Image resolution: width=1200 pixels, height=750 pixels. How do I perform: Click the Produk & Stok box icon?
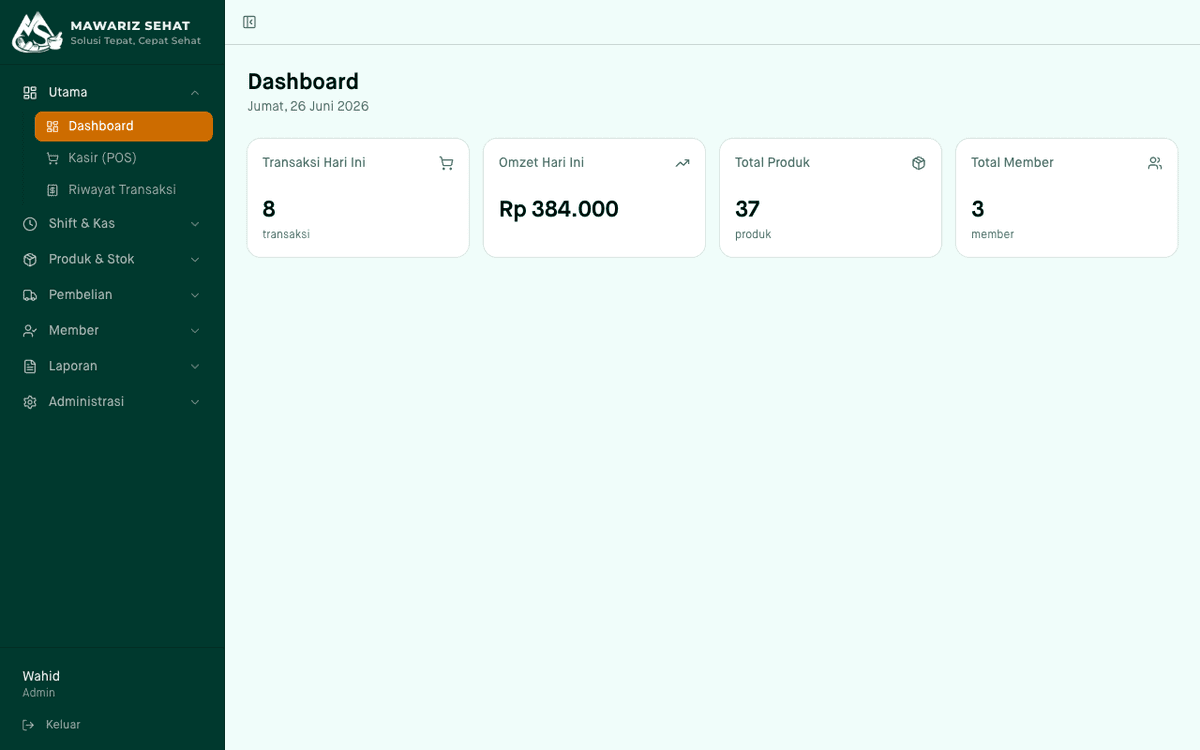[x=30, y=259]
